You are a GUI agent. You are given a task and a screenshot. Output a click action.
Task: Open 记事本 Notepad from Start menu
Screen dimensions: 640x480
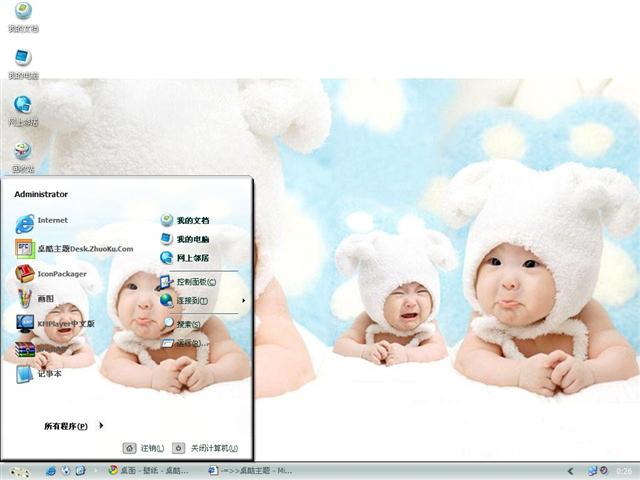click(39, 374)
